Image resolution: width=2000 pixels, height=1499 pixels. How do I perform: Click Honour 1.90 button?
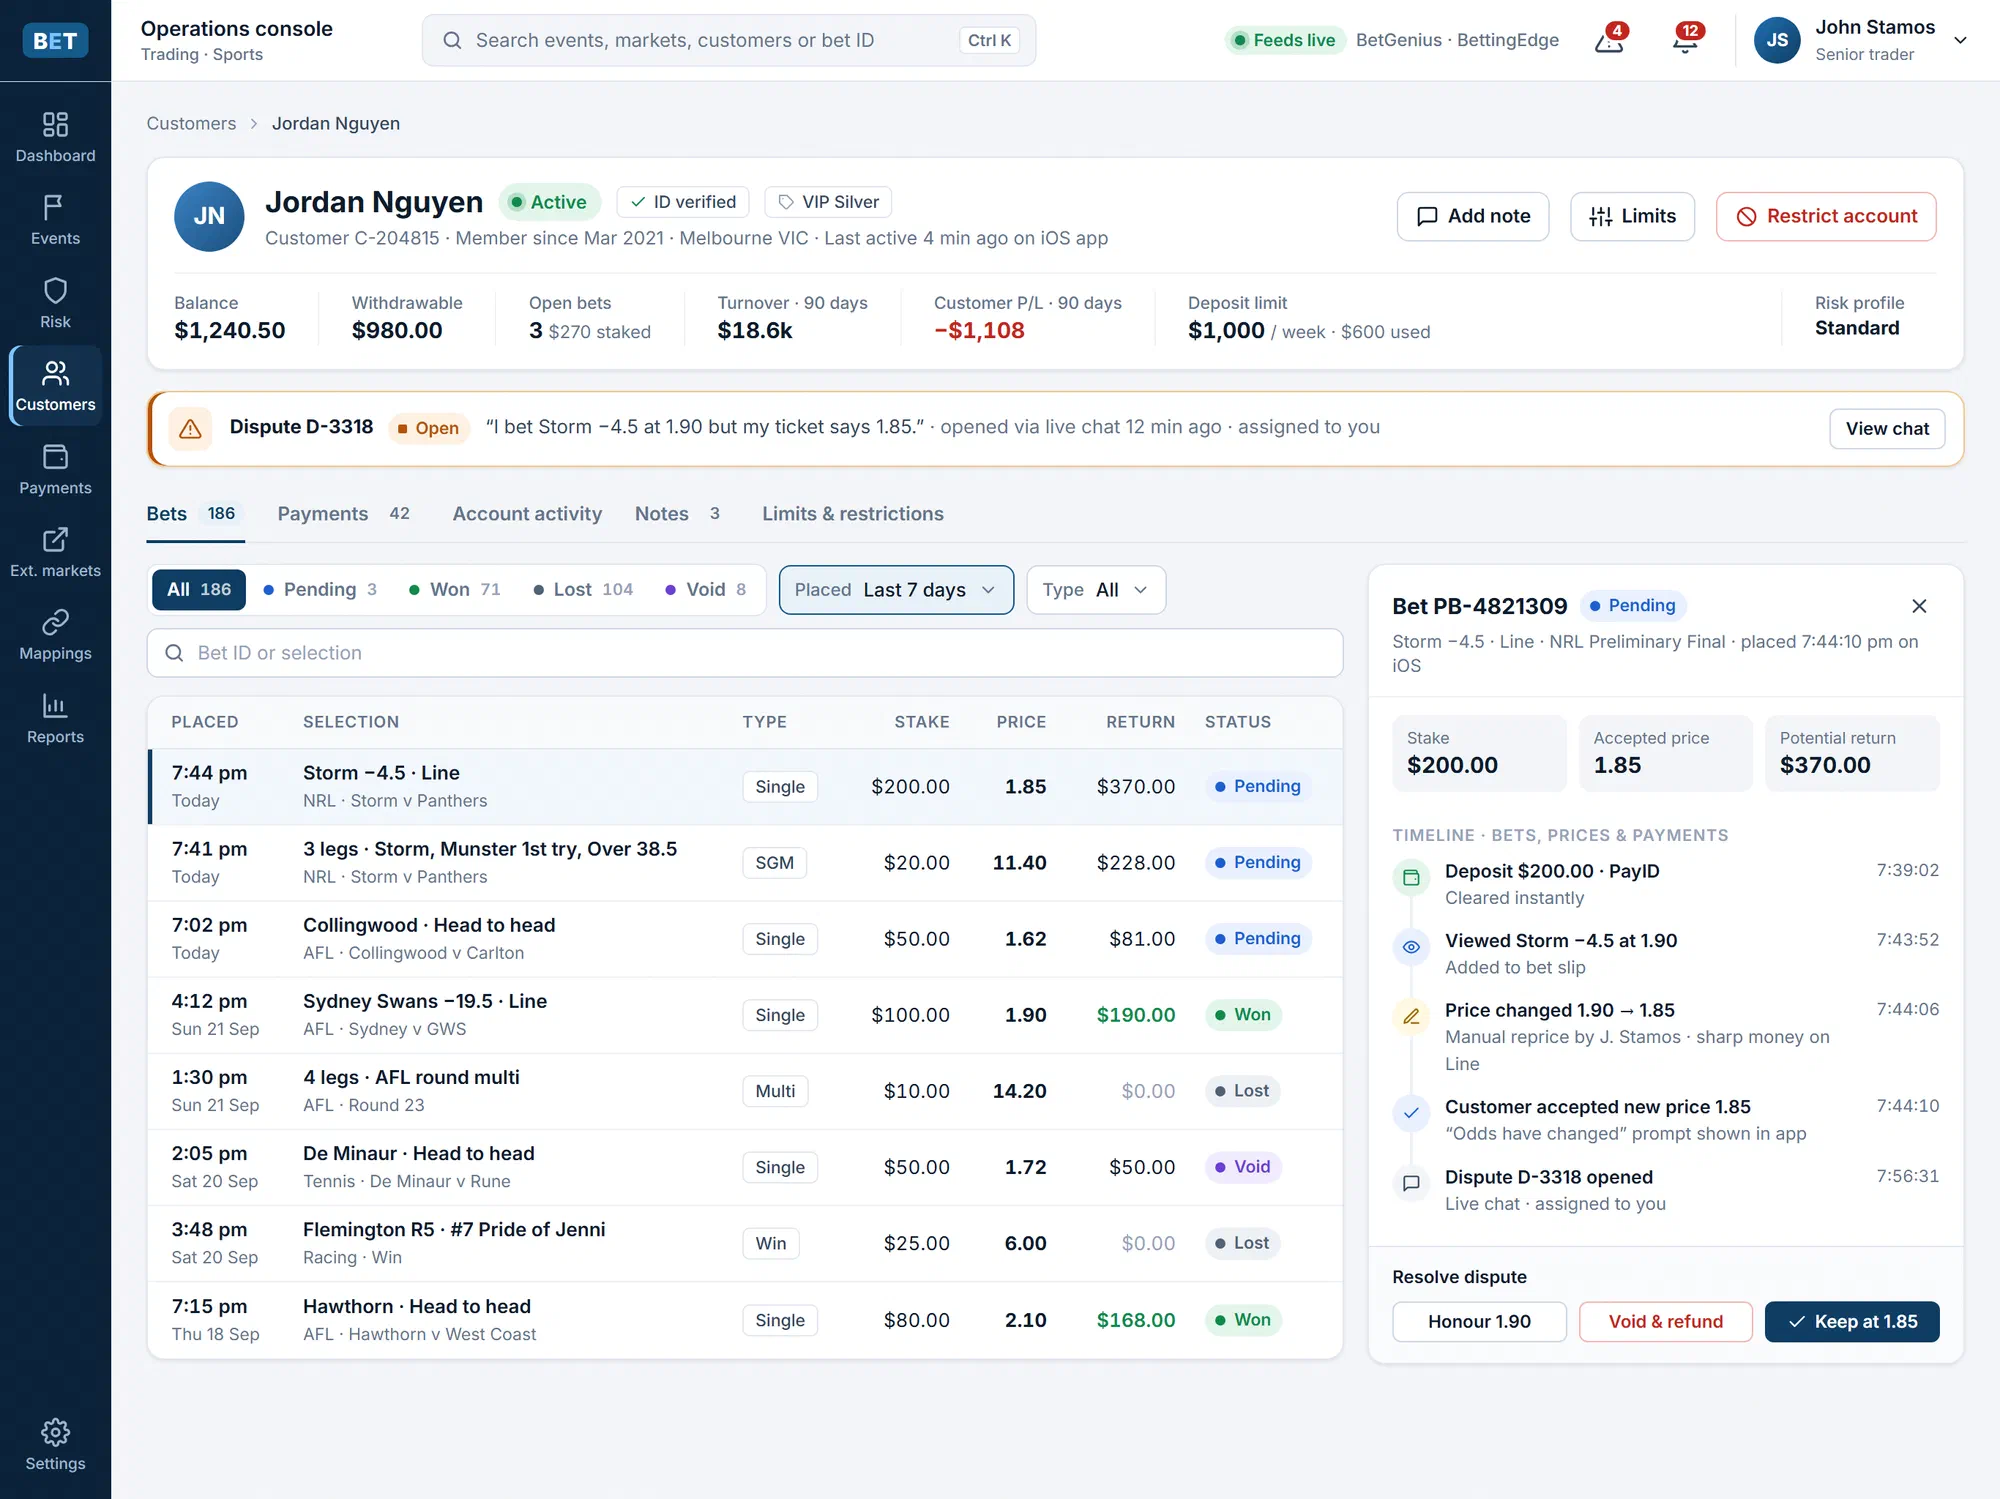1479,1322
